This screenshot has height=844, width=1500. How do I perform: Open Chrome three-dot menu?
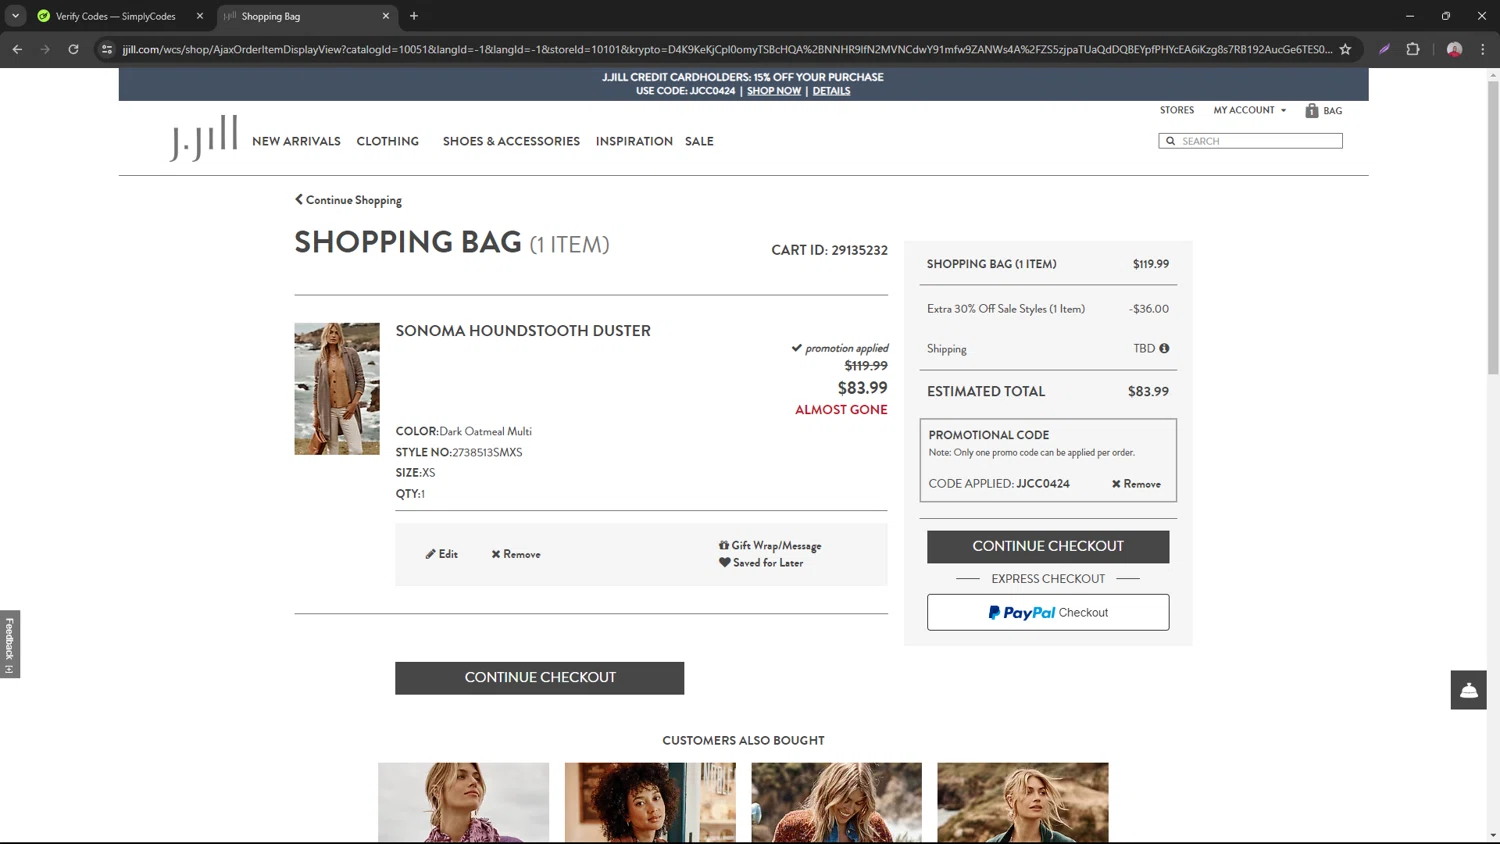(1483, 49)
